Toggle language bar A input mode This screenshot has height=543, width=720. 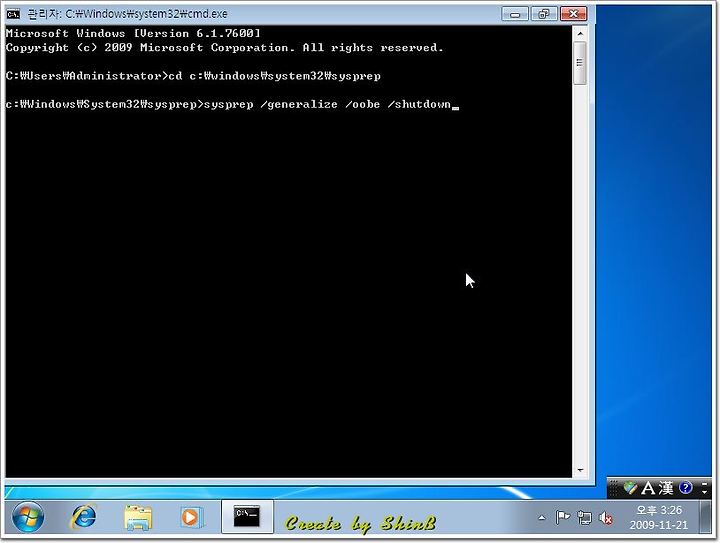point(648,488)
